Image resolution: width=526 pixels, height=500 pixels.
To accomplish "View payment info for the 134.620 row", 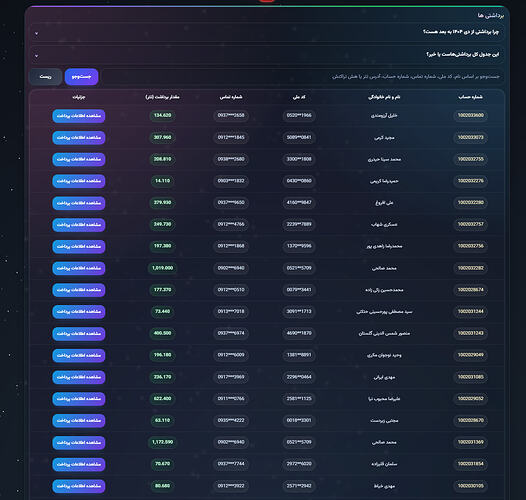I will click(x=79, y=116).
